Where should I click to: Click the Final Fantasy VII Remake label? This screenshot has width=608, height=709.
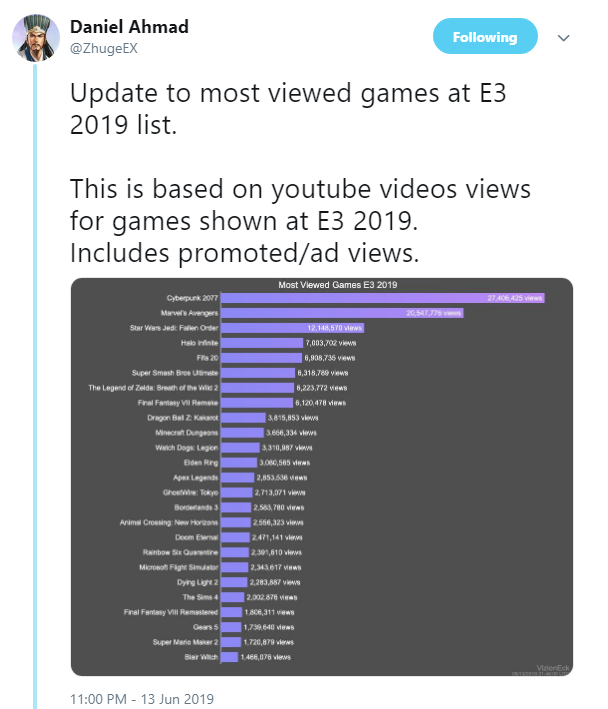(178, 402)
